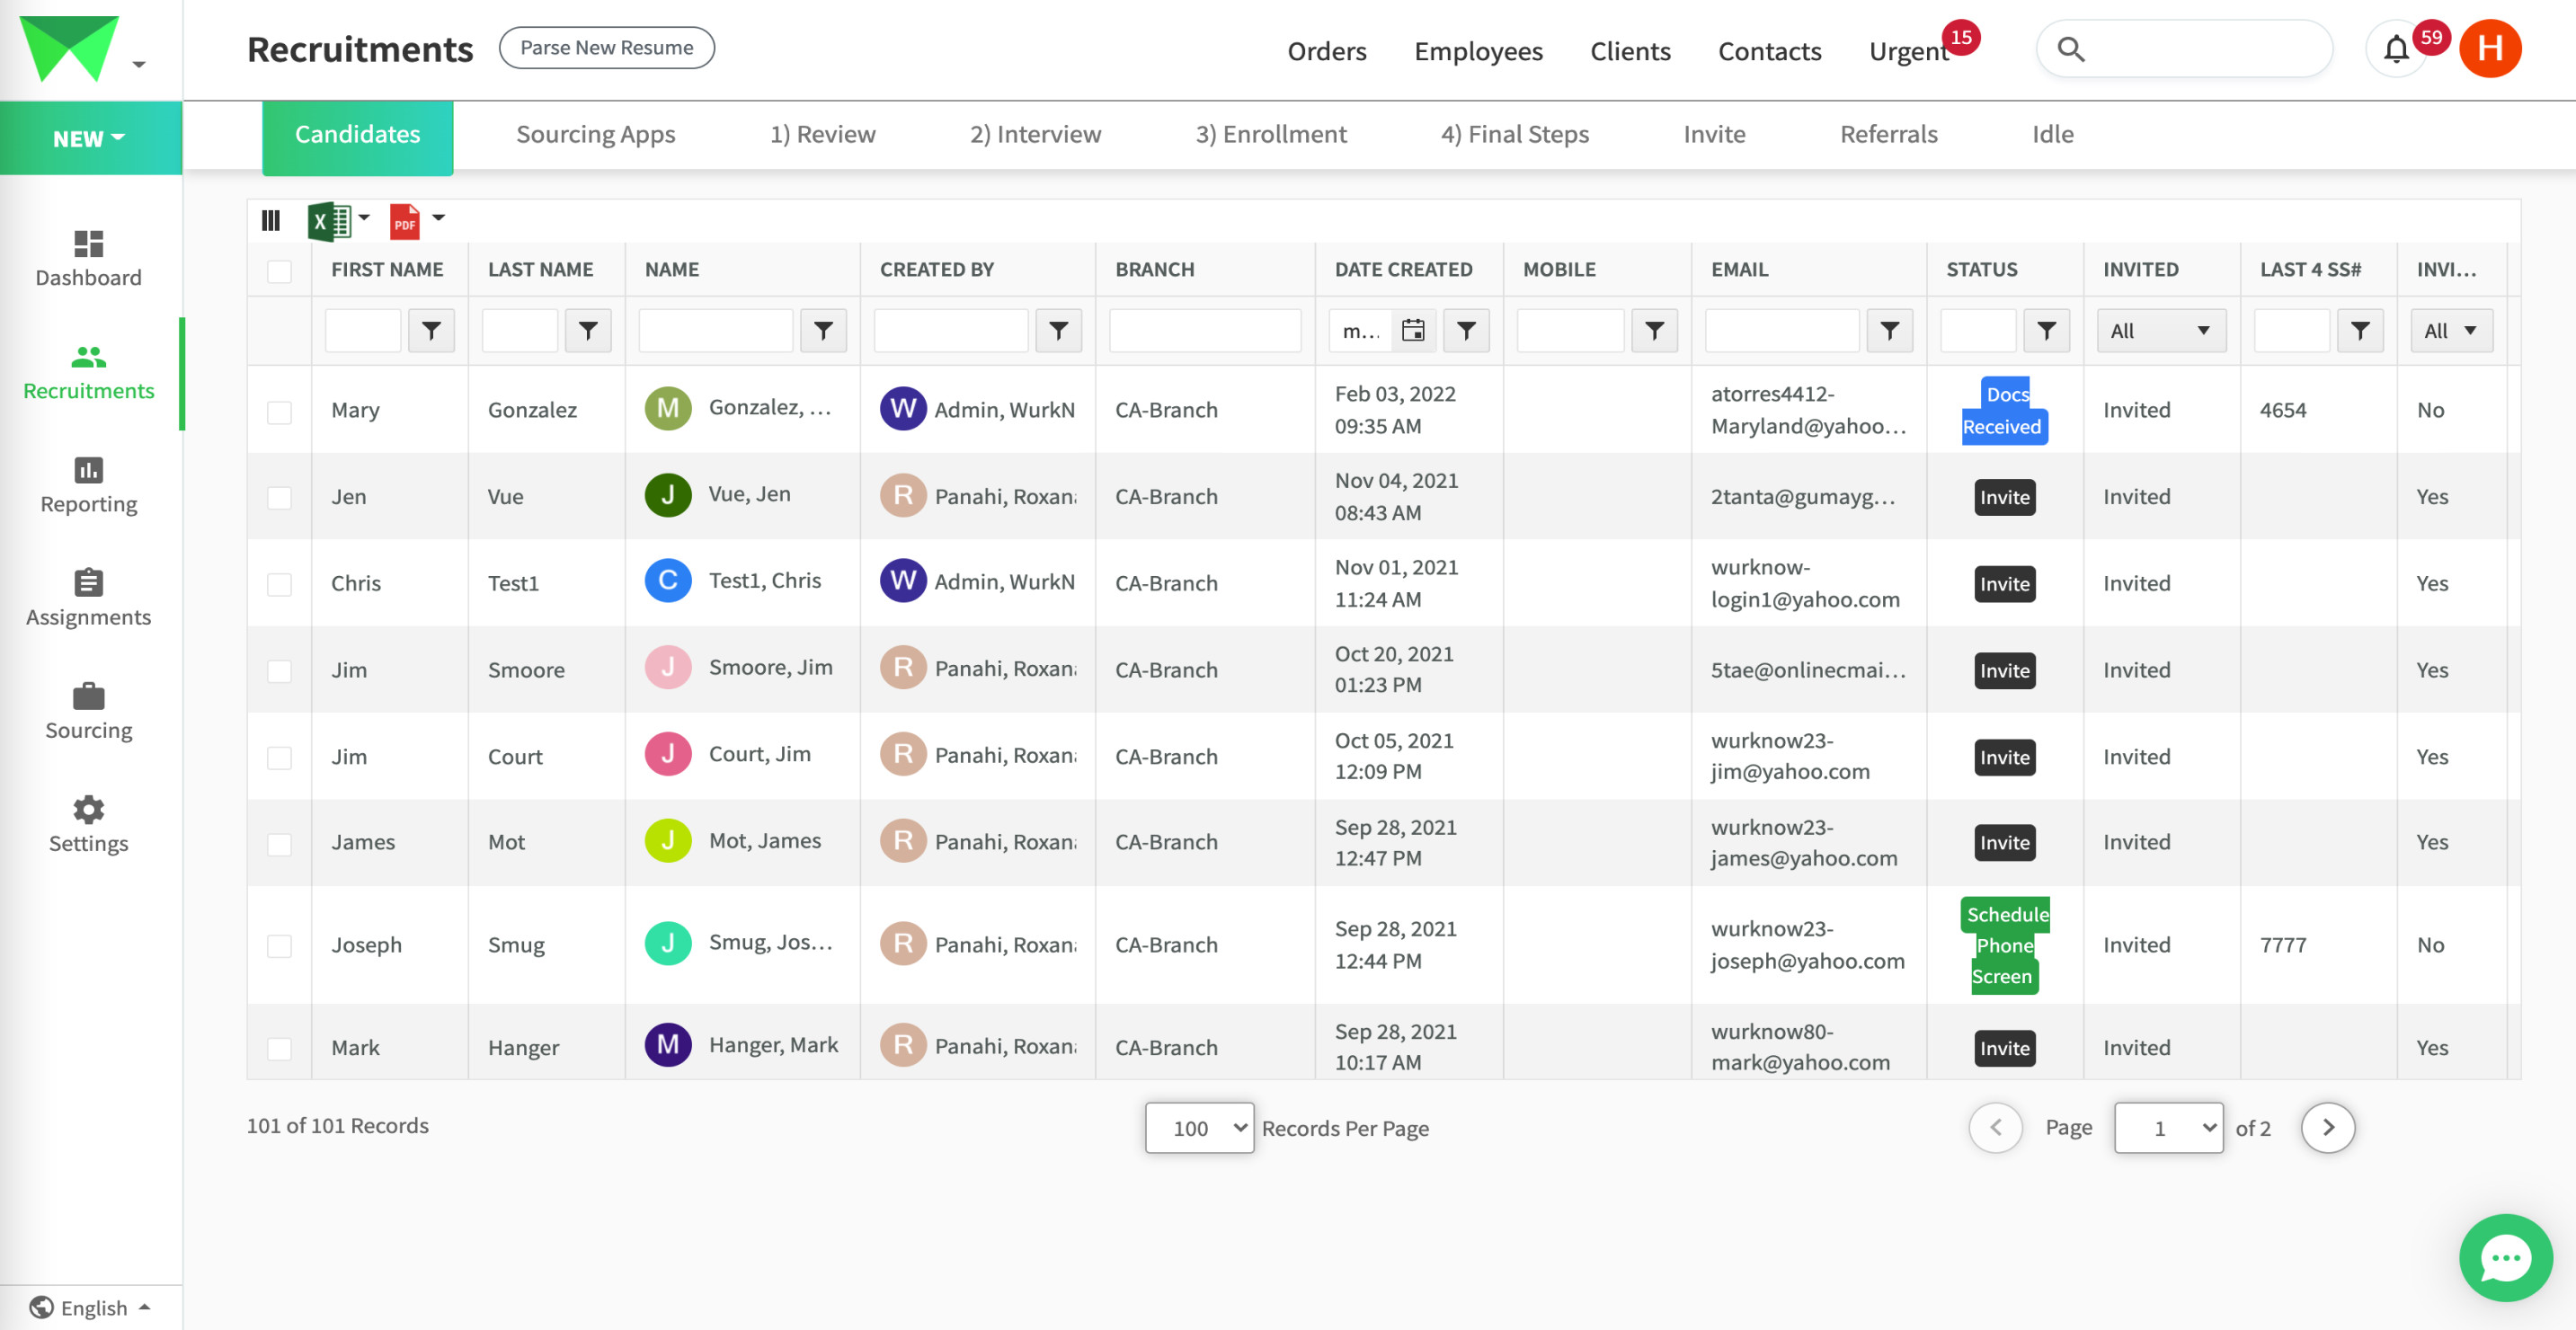
Task: Open the Invited column All filter
Action: 2160,331
